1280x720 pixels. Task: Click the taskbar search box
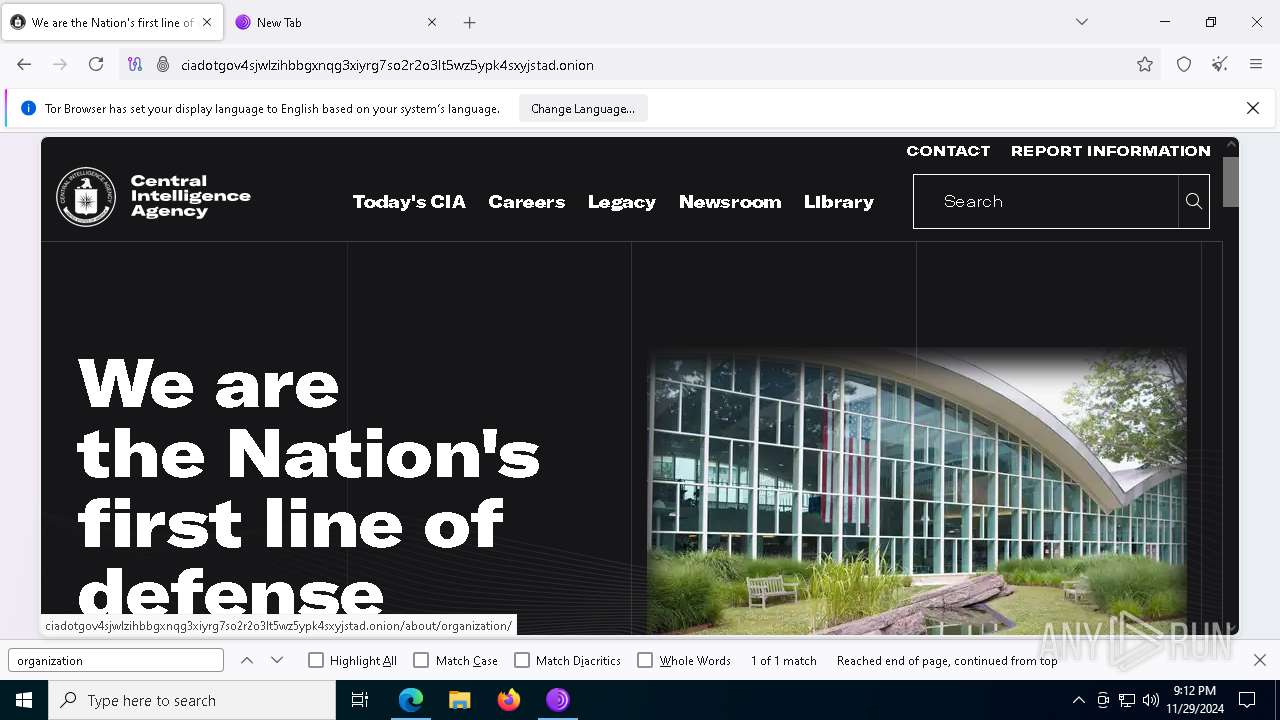coord(192,700)
